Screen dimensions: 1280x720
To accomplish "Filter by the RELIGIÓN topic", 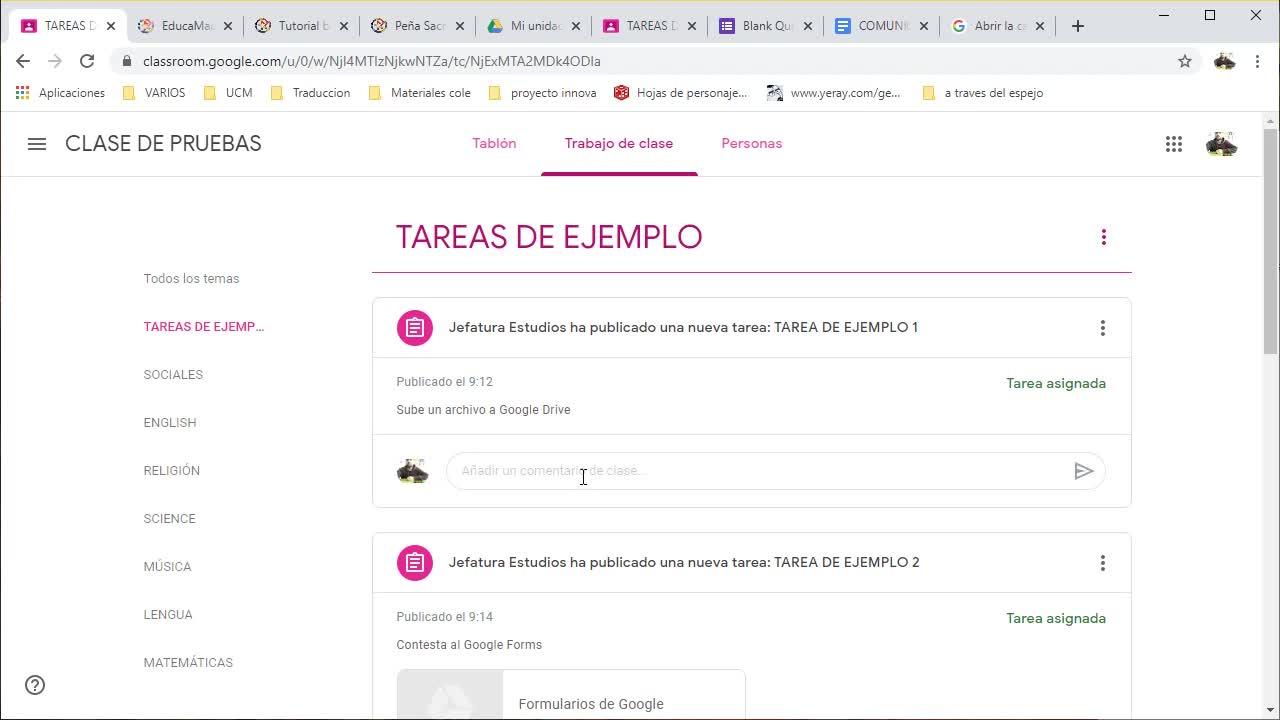I will pyautogui.click(x=172, y=471).
